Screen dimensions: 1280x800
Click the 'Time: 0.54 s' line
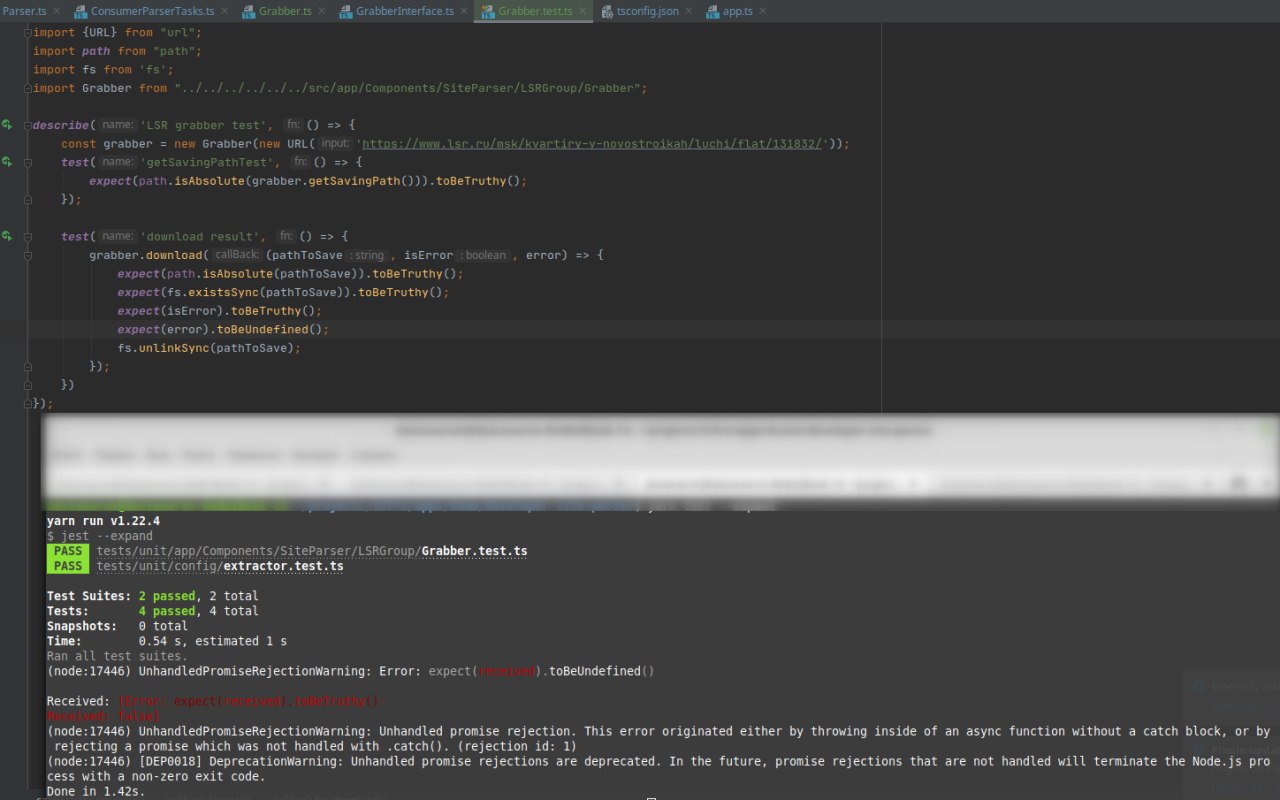pyautogui.click(x=167, y=641)
